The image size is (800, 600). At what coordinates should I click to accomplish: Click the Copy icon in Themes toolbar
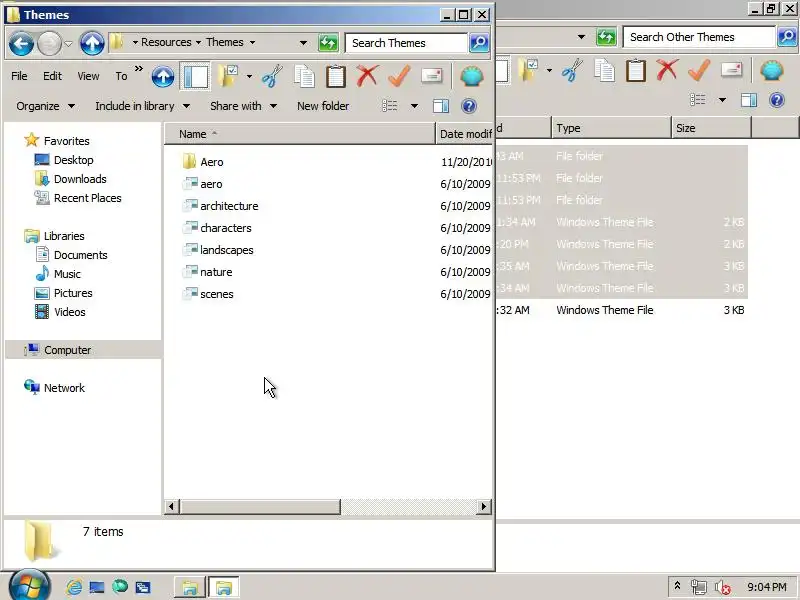[x=305, y=77]
